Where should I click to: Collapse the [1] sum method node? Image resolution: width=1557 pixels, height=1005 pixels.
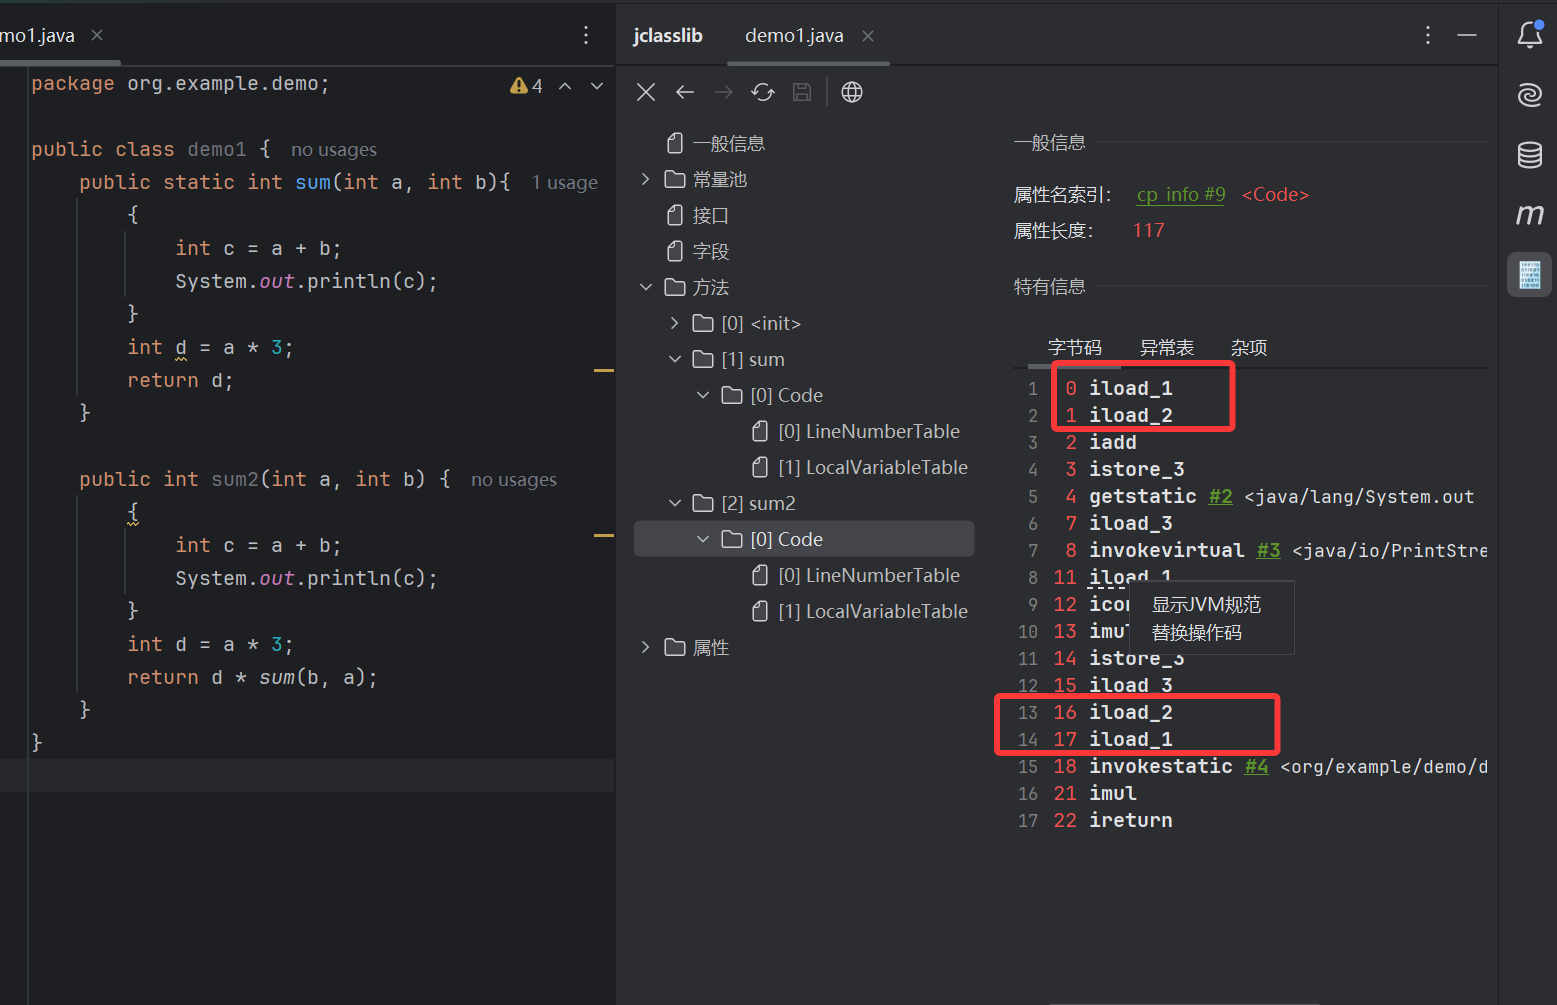point(674,359)
